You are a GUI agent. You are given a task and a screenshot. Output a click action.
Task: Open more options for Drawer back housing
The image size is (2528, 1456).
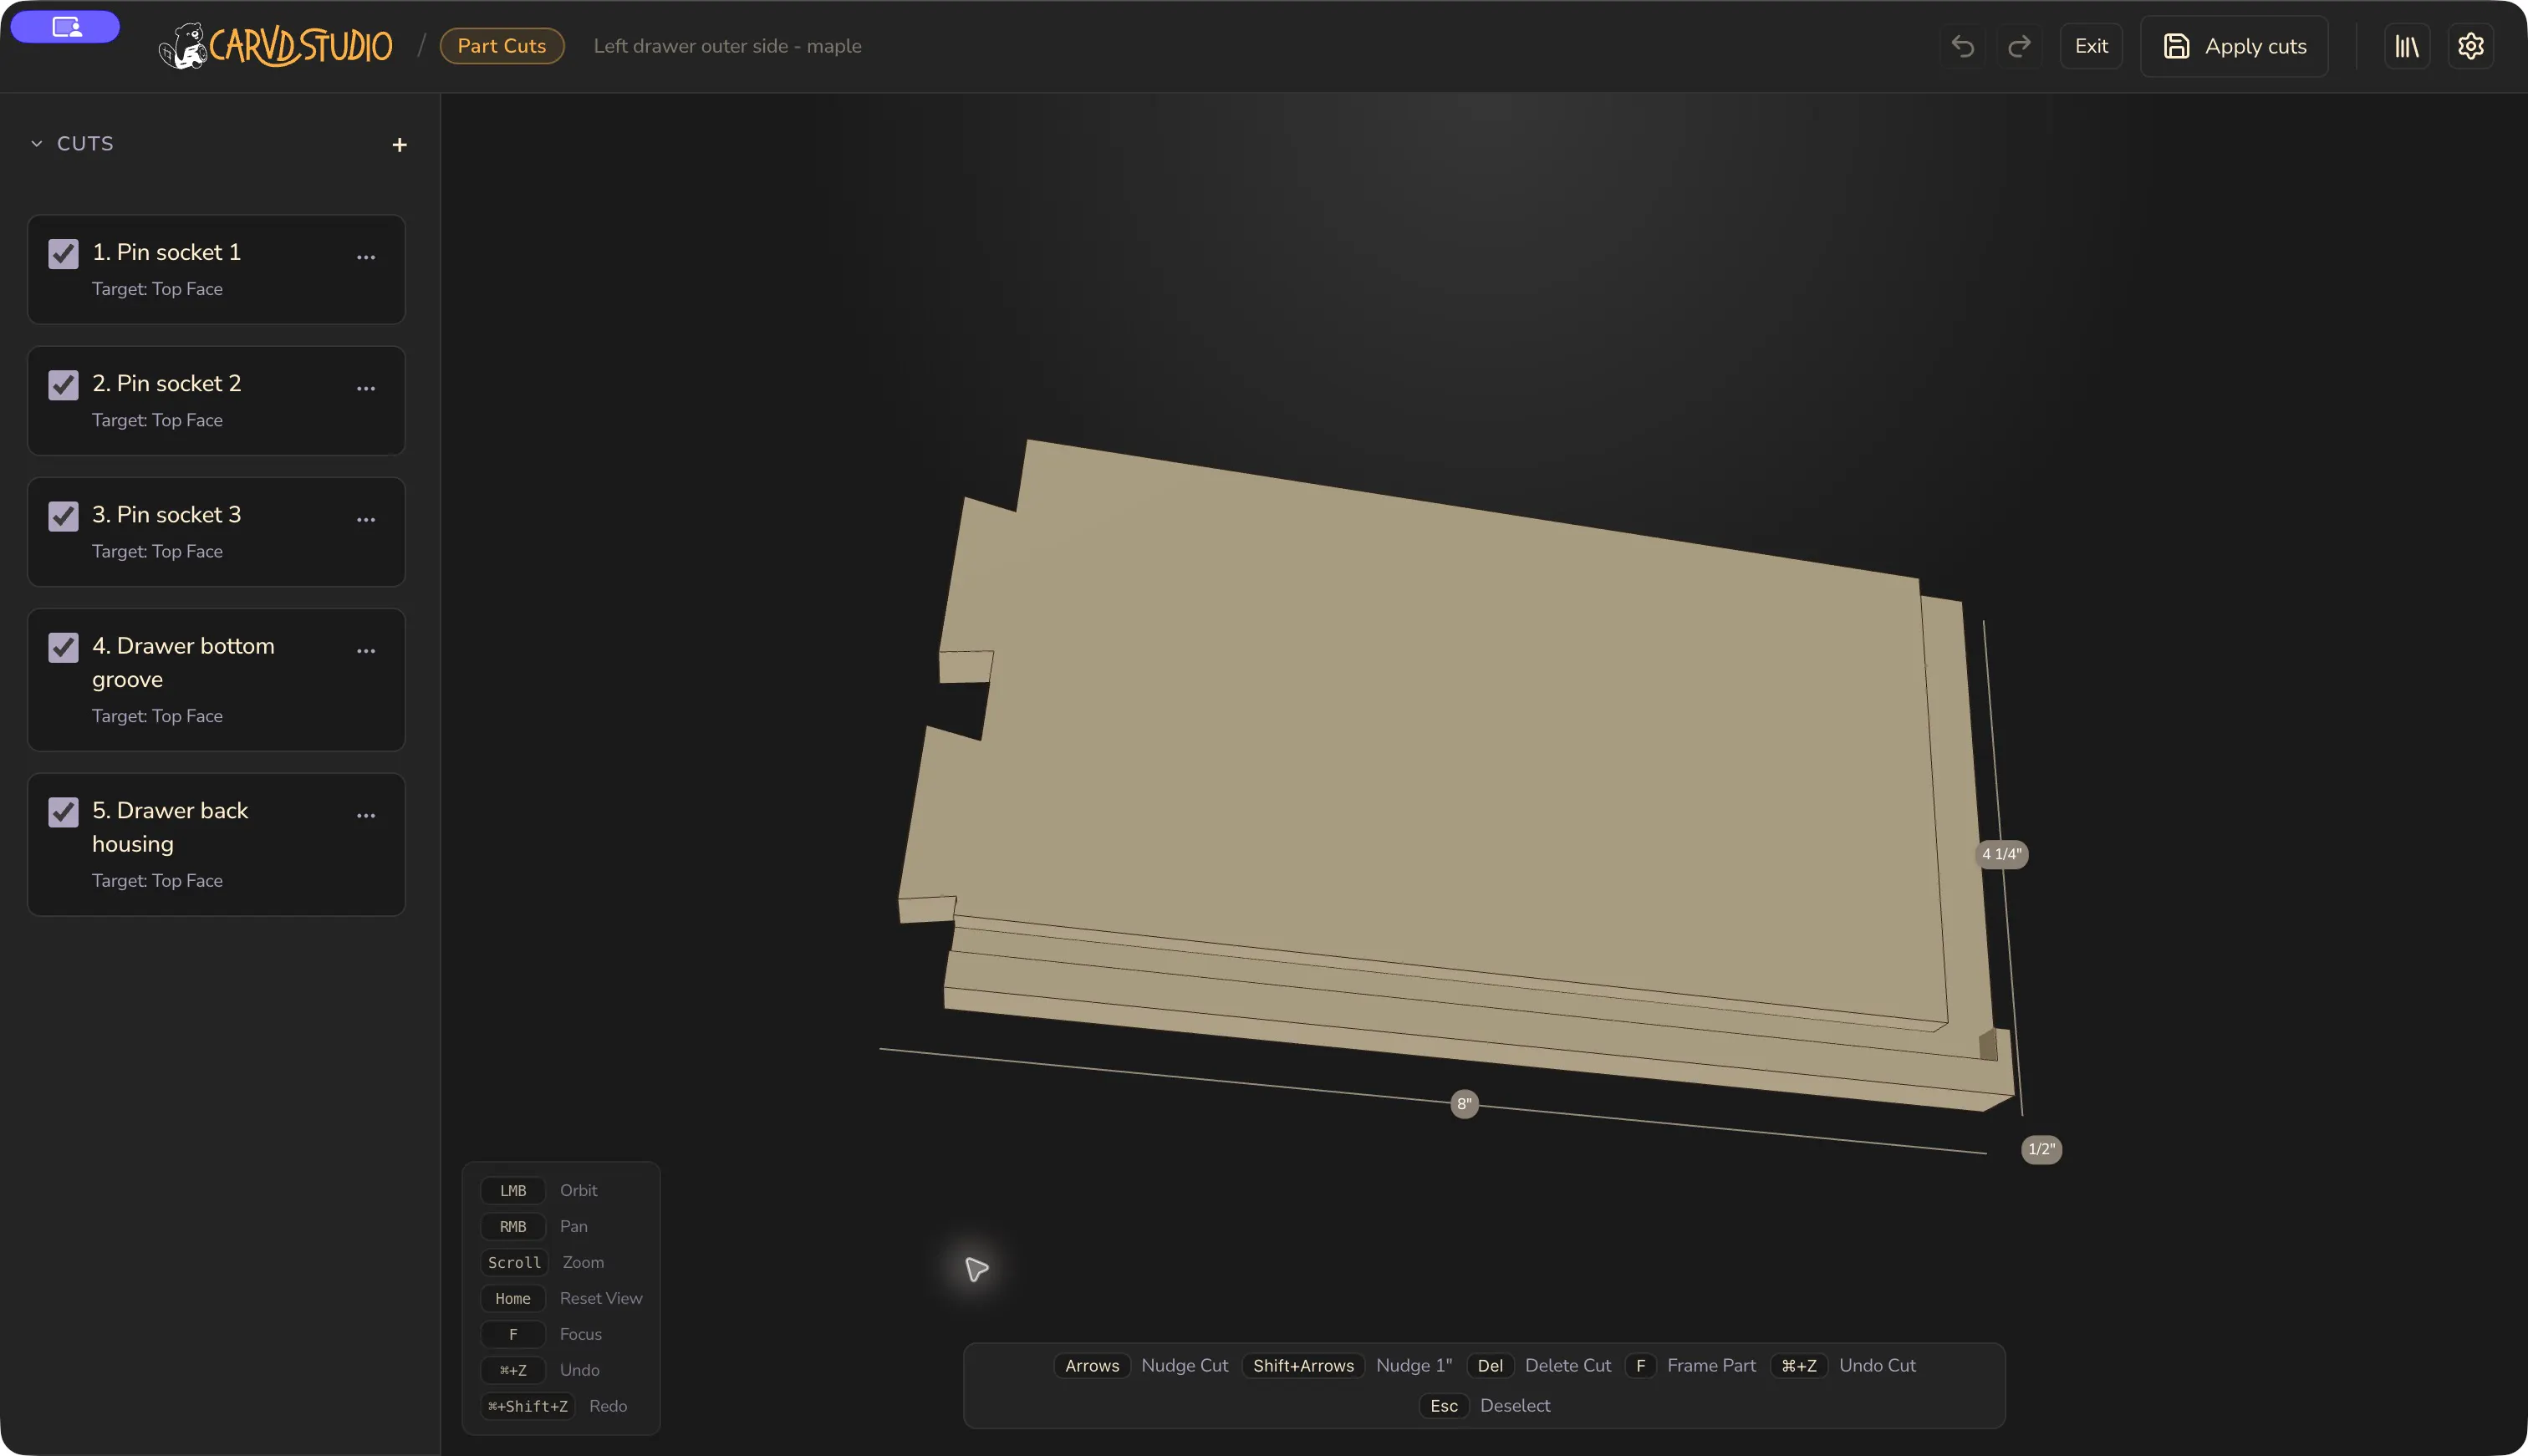[x=366, y=815]
